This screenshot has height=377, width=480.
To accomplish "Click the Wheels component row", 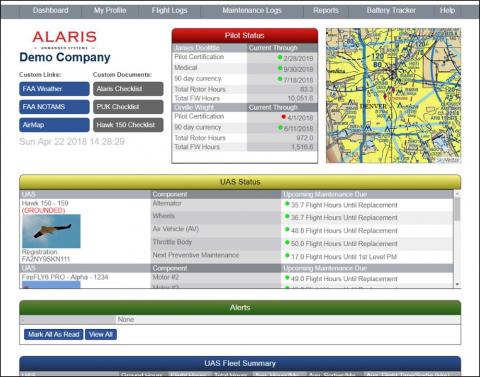I will pos(216,217).
